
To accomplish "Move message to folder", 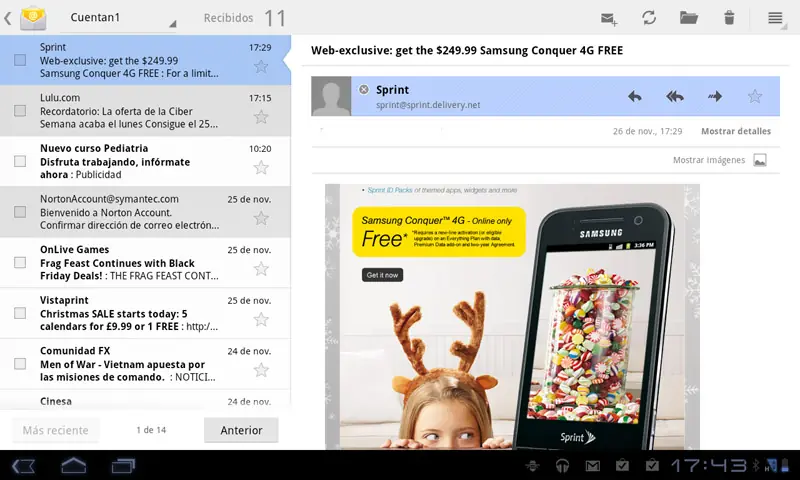I will [689, 18].
